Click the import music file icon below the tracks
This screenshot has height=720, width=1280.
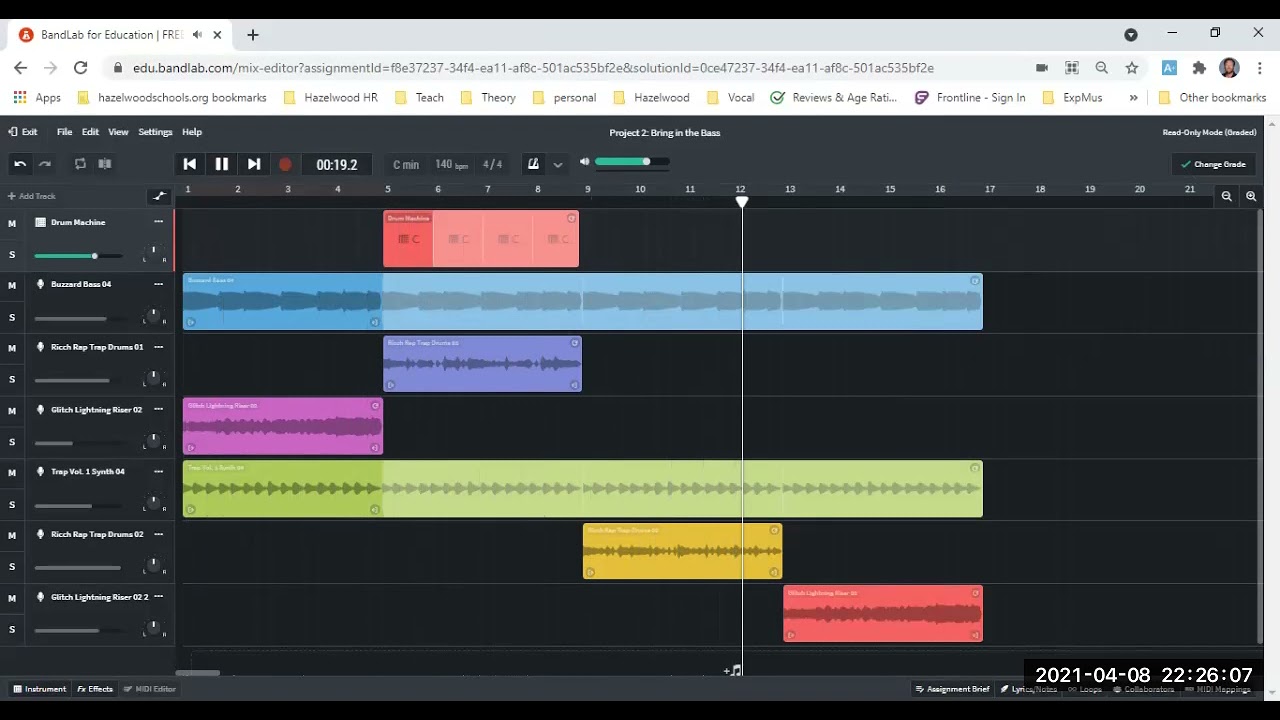click(733, 670)
